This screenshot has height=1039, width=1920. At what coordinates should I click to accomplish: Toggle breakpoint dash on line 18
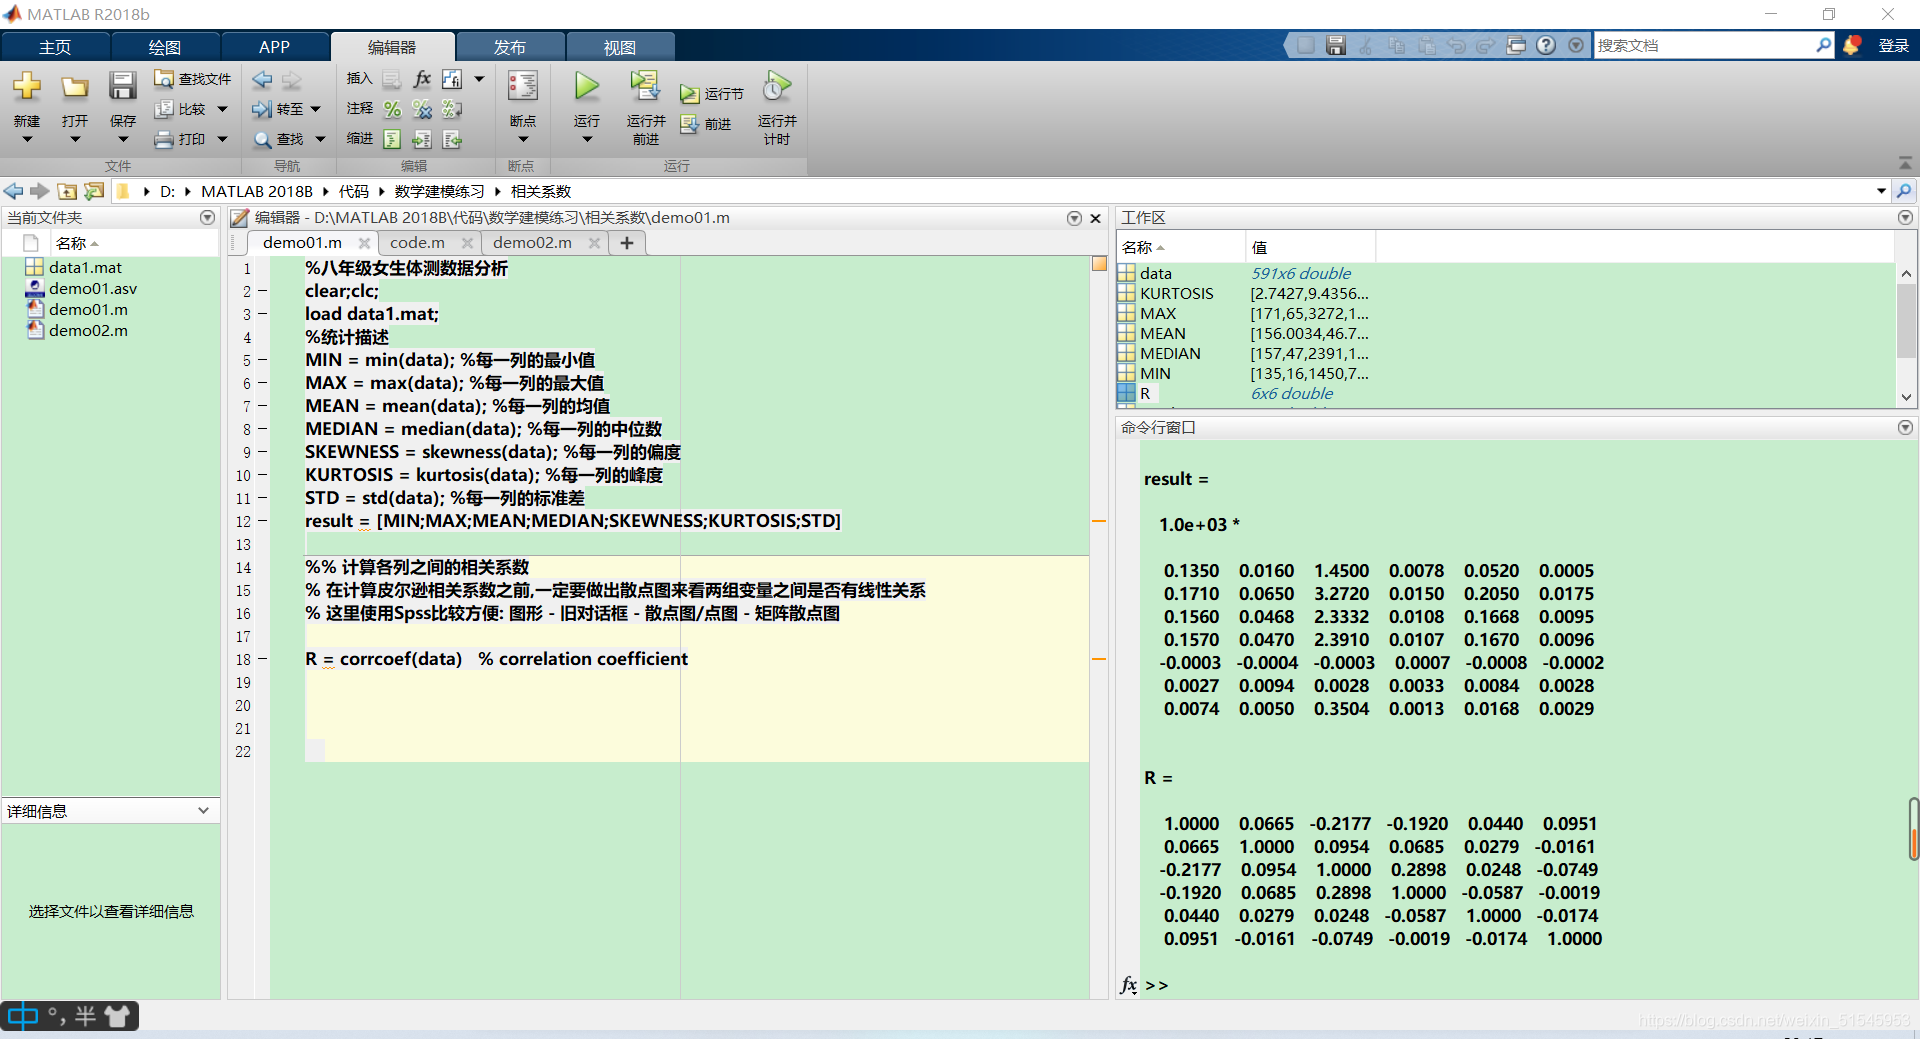[263, 659]
